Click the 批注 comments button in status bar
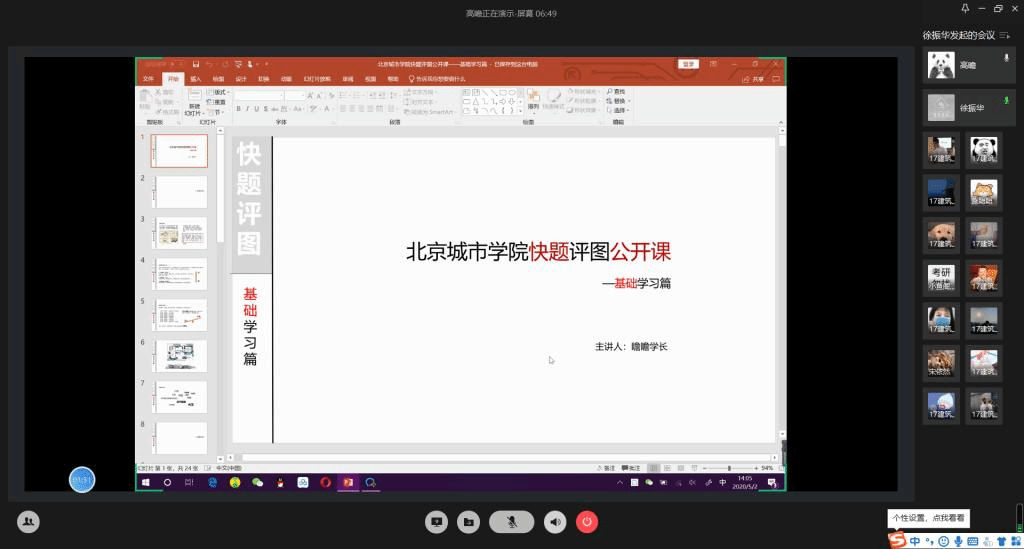 [x=631, y=468]
